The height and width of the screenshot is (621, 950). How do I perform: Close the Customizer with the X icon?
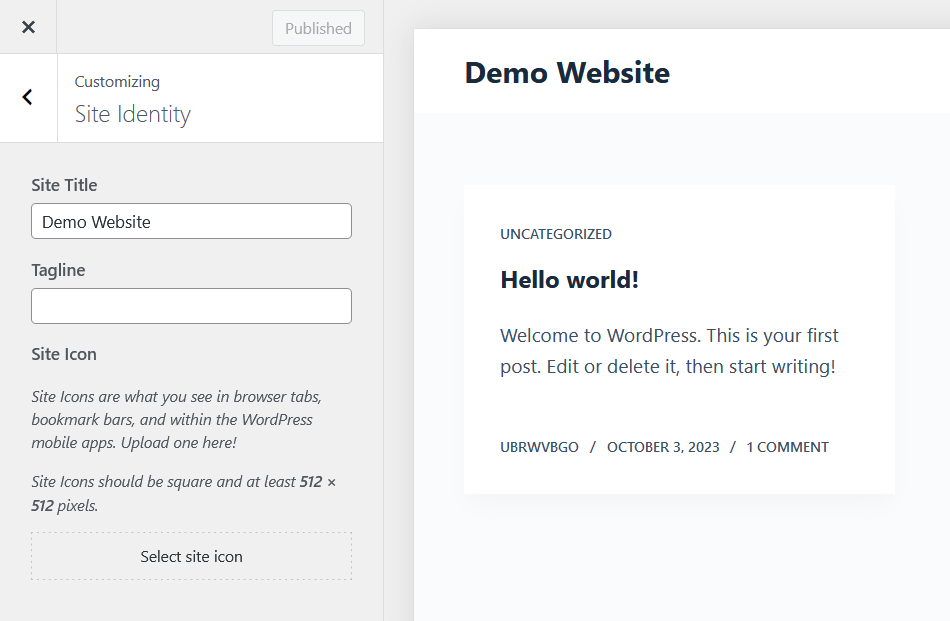point(28,27)
